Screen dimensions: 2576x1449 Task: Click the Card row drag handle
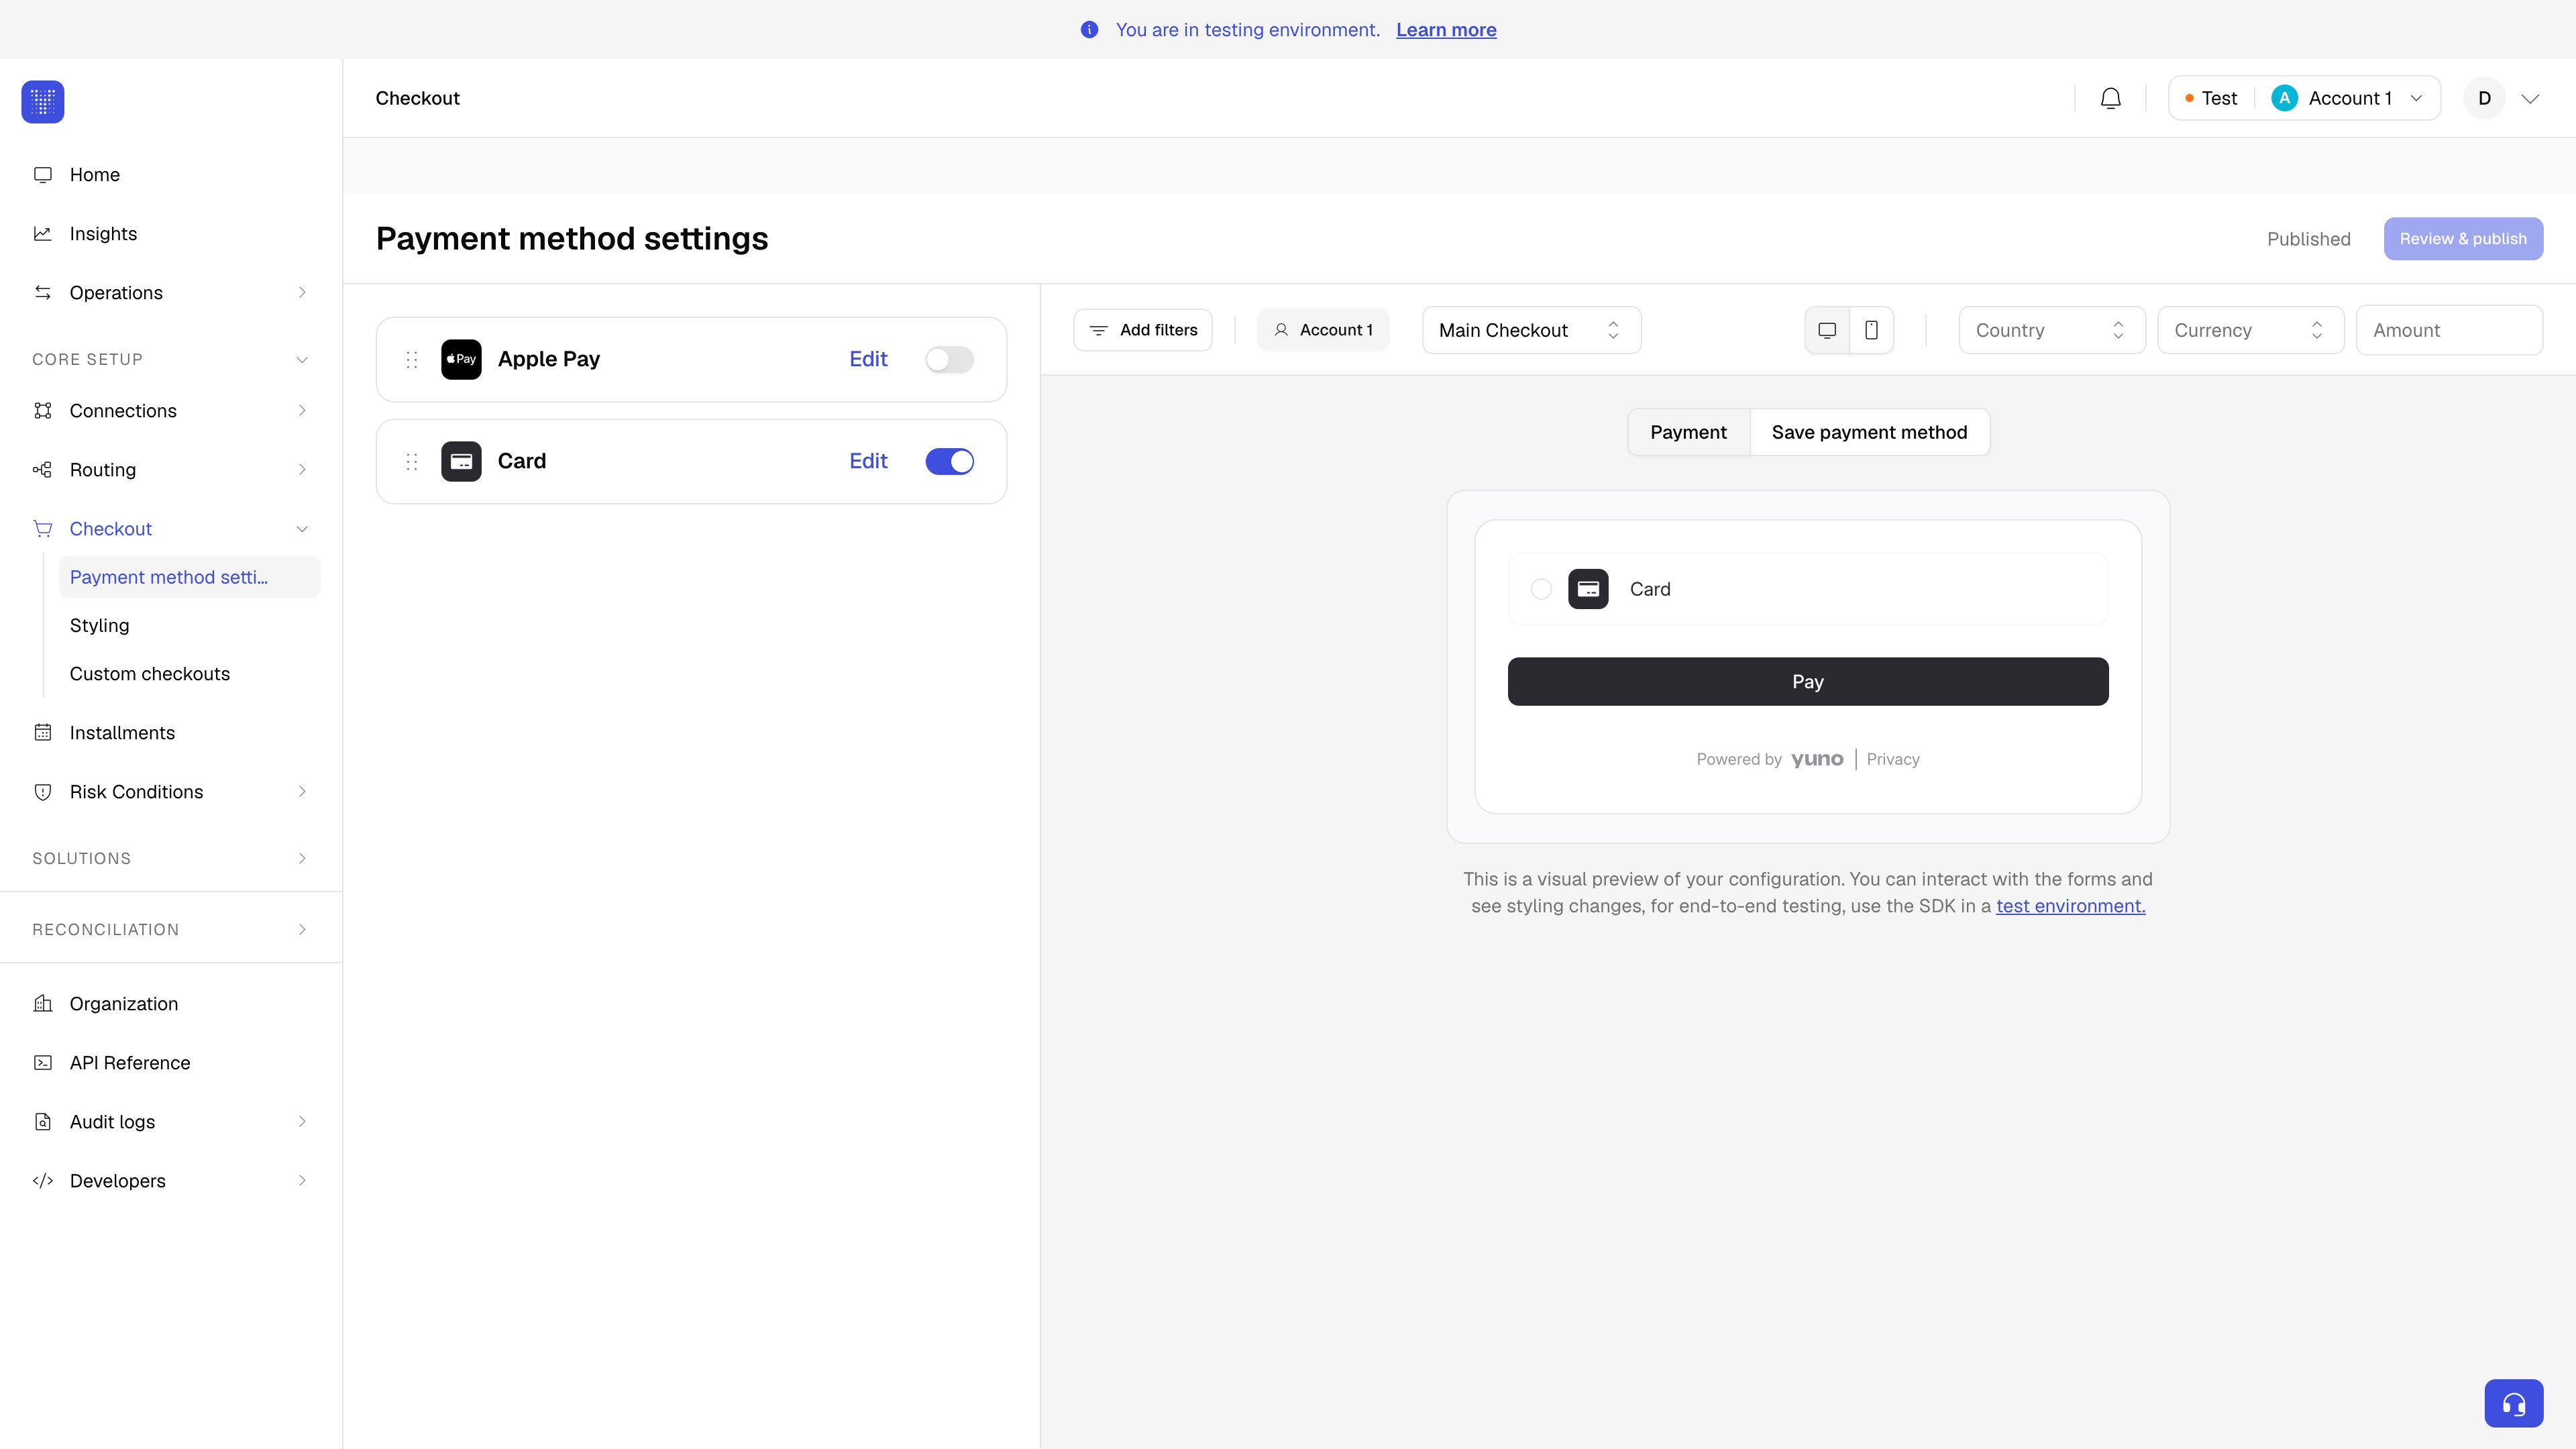pyautogui.click(x=411, y=461)
